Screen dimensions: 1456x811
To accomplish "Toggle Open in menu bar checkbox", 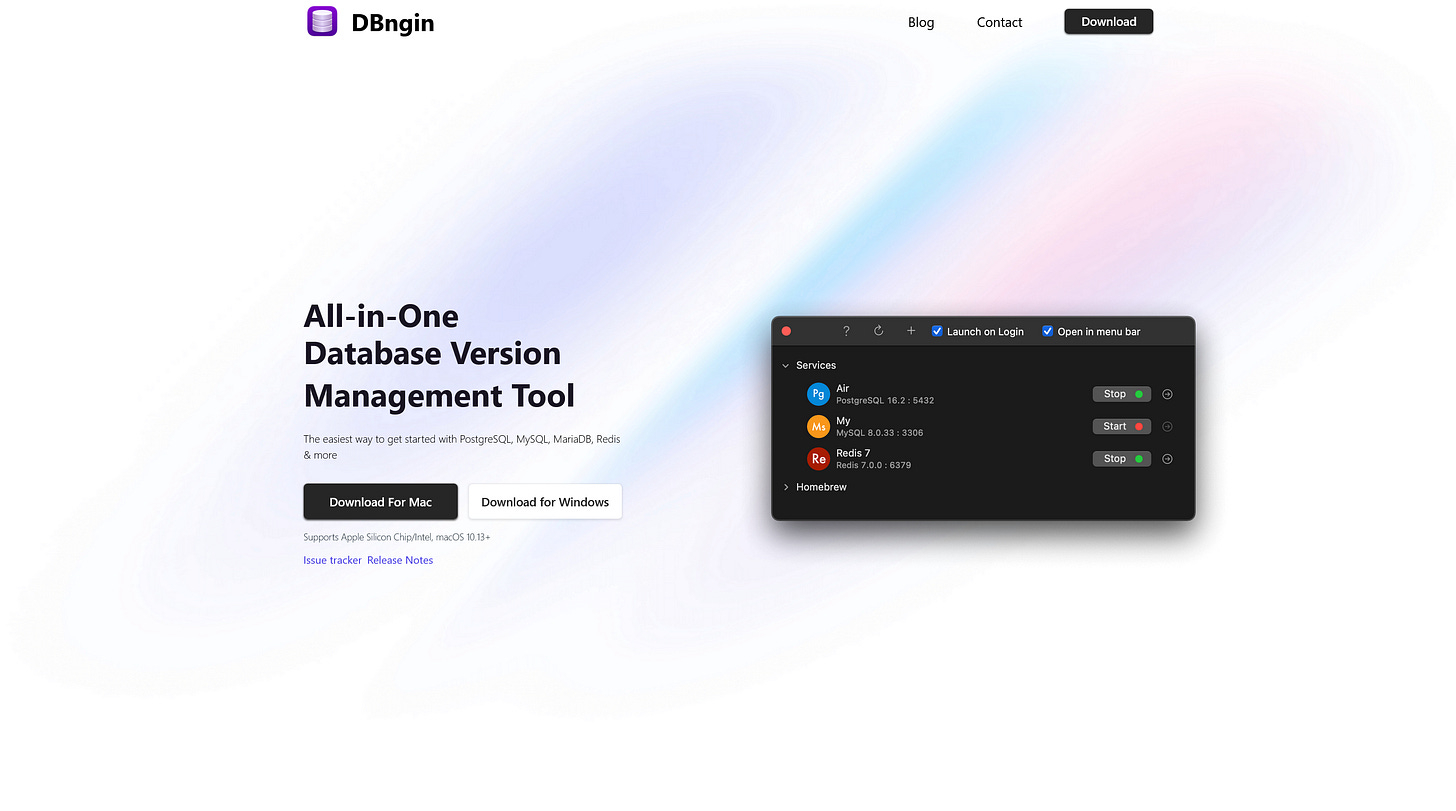I will click(x=1048, y=331).
